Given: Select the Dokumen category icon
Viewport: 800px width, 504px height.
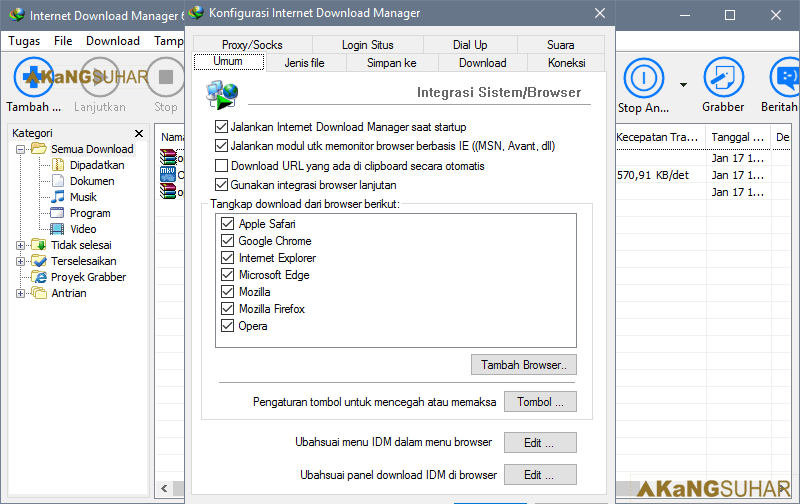Looking at the screenshot, I should [x=58, y=181].
